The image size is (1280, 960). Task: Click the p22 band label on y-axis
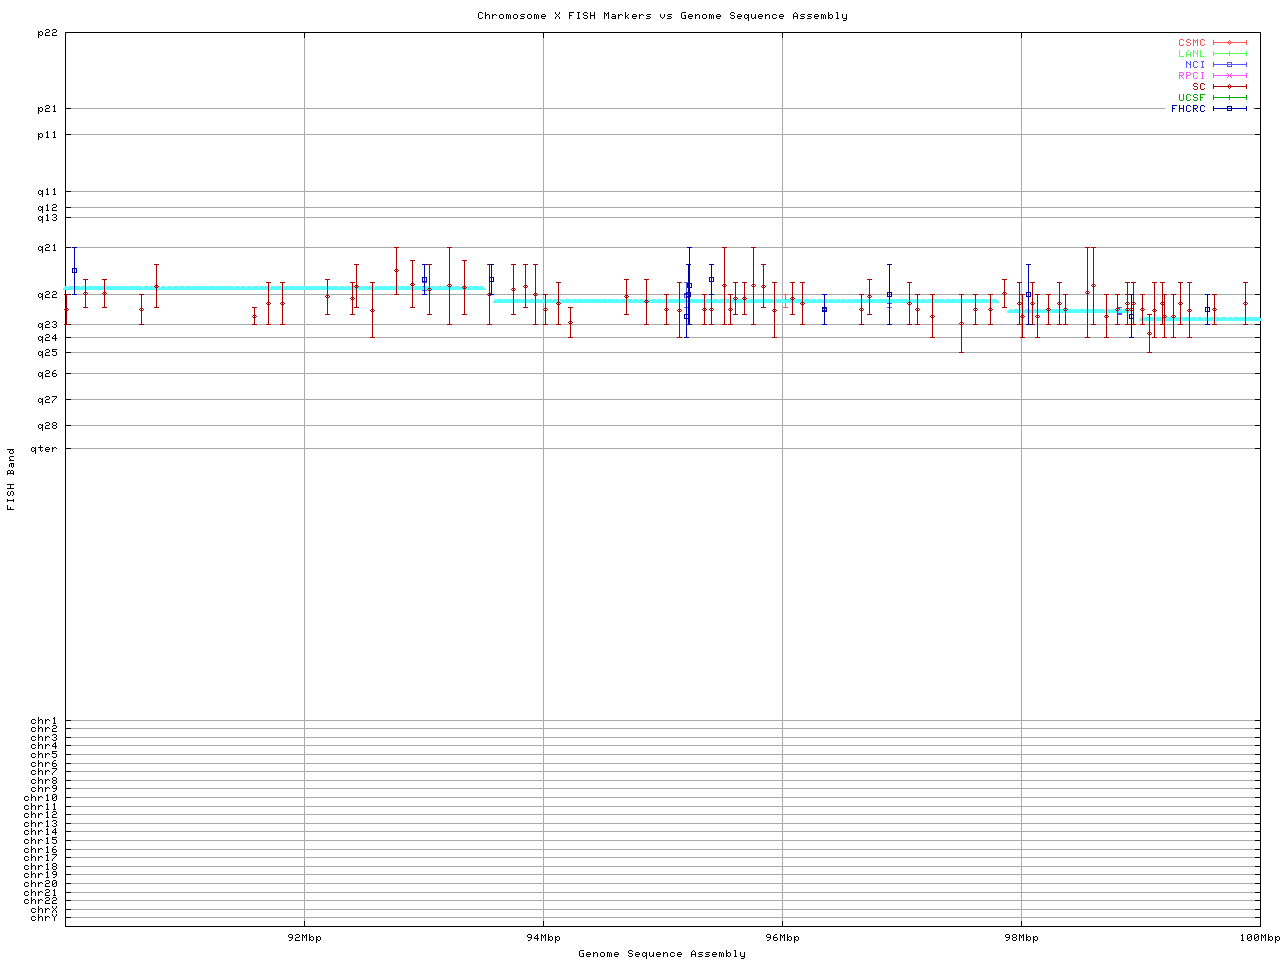pos(47,33)
